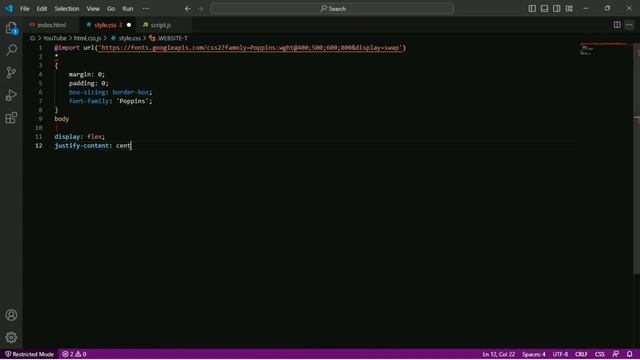Select html.css.js folder in breadcrumb
Viewport: 640px width, 360px height.
(x=87, y=38)
